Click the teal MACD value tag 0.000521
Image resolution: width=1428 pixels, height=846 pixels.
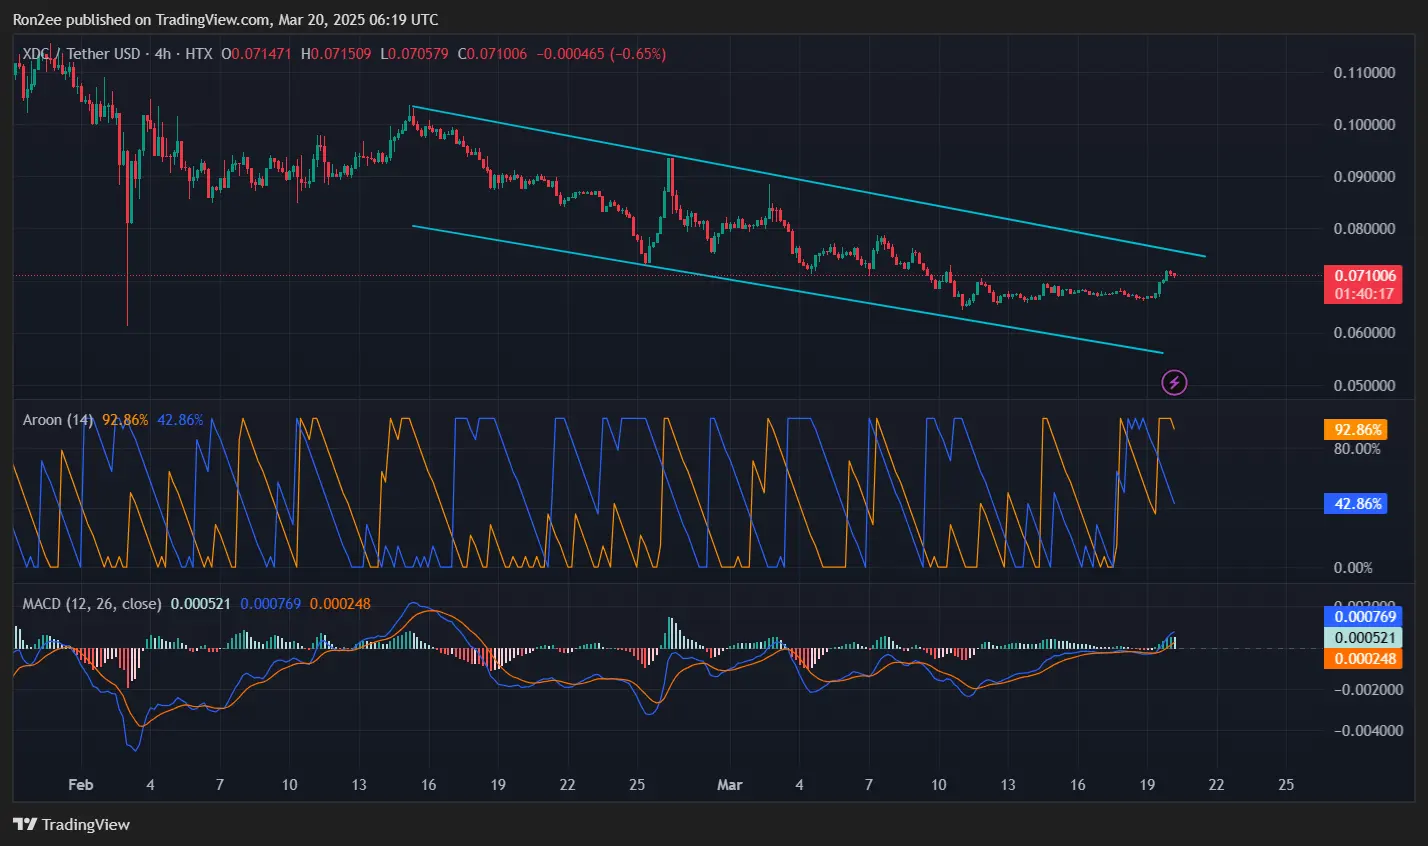coord(1363,637)
